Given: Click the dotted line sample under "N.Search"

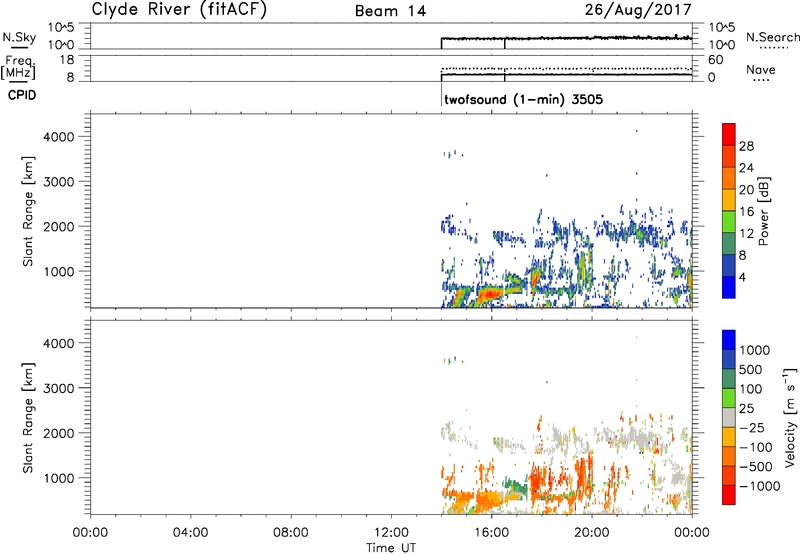Looking at the screenshot, I should 773,47.
